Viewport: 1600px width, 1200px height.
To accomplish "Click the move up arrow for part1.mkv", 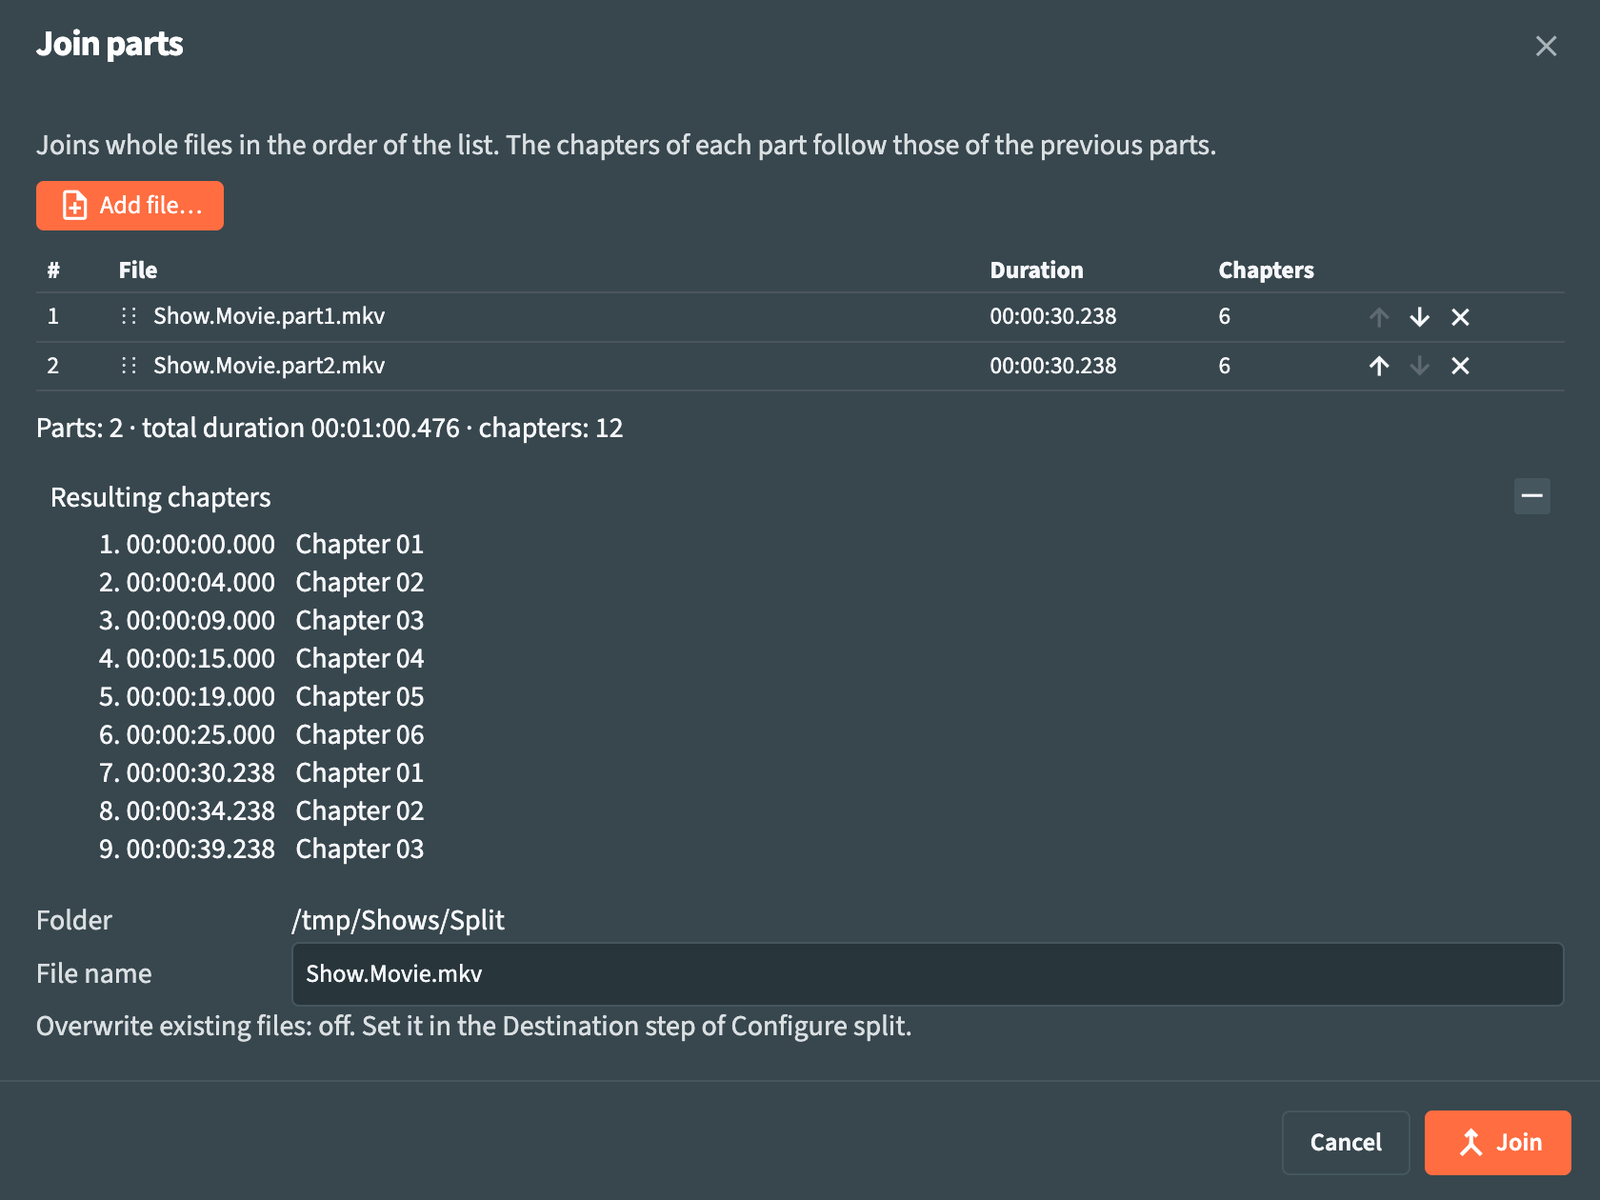I will click(x=1379, y=317).
